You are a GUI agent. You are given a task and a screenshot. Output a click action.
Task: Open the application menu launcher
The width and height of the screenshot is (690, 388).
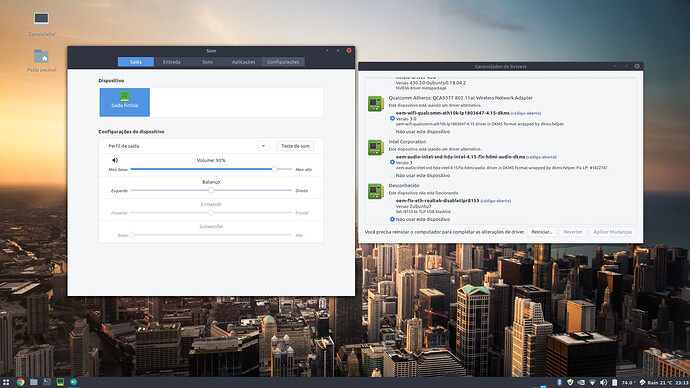(x=6, y=382)
